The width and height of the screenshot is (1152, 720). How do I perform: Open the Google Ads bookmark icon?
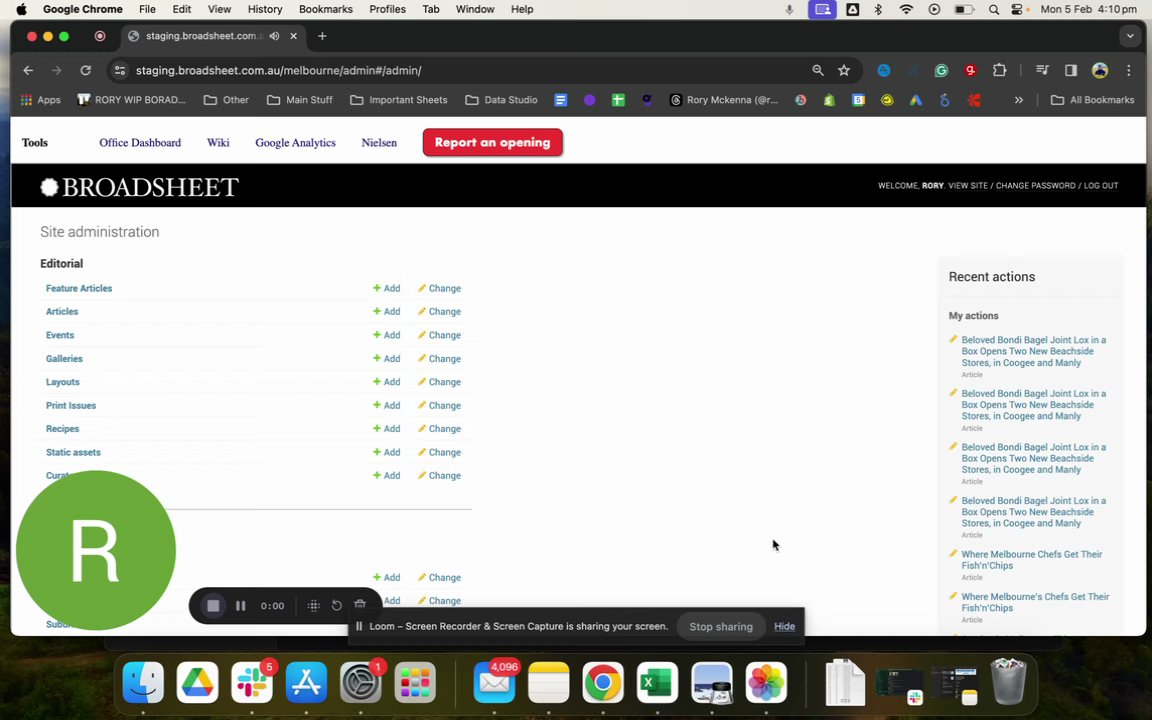pos(915,100)
